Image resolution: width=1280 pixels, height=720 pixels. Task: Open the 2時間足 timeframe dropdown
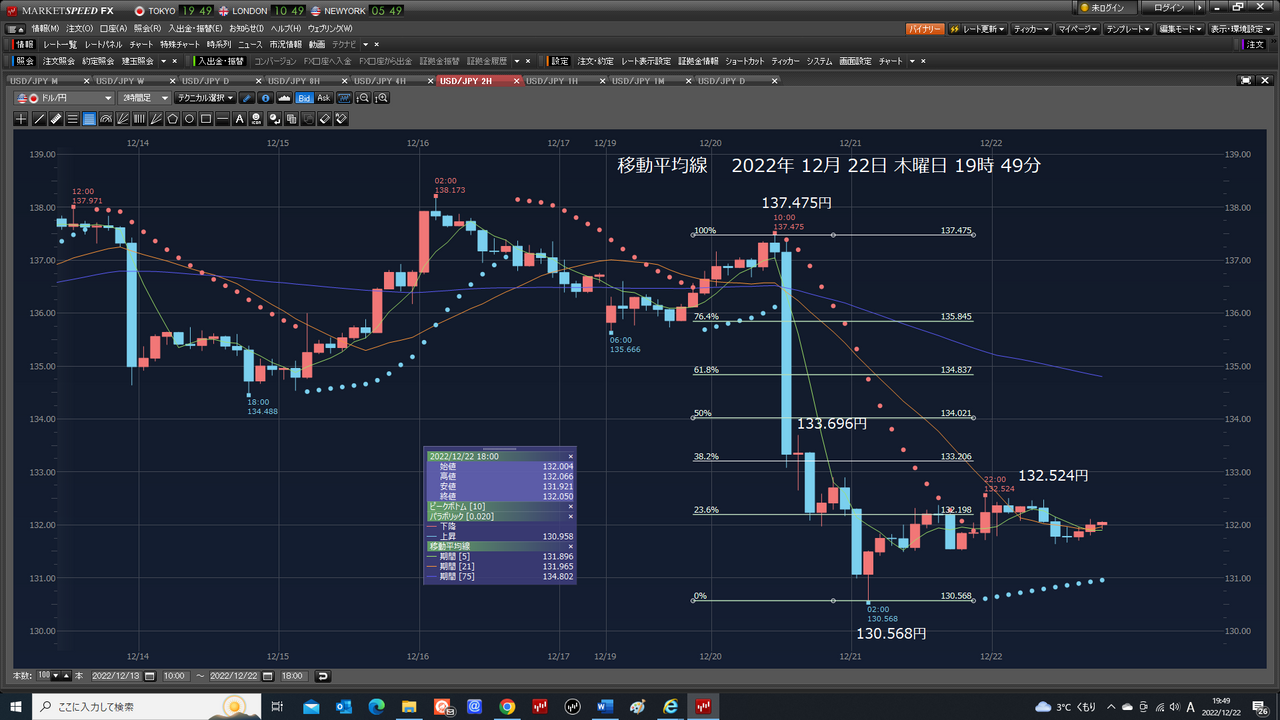144,98
